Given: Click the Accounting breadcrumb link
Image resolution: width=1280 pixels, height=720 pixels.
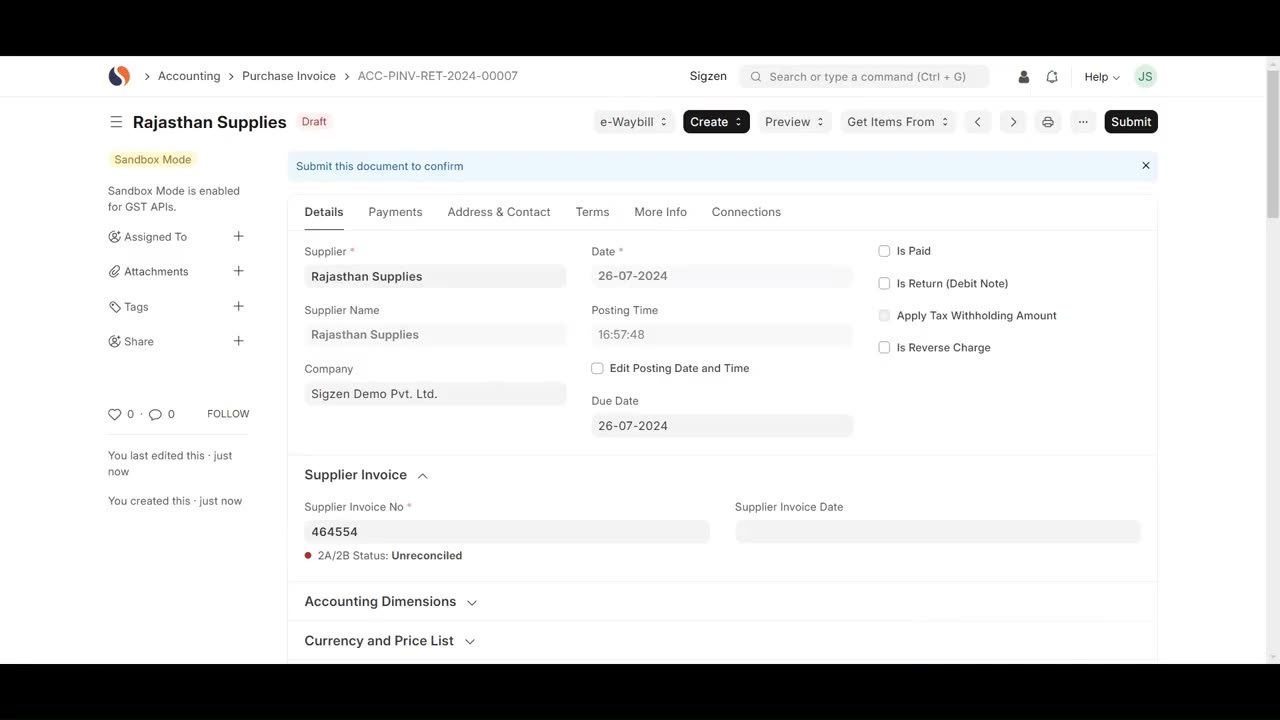Looking at the screenshot, I should (x=189, y=76).
